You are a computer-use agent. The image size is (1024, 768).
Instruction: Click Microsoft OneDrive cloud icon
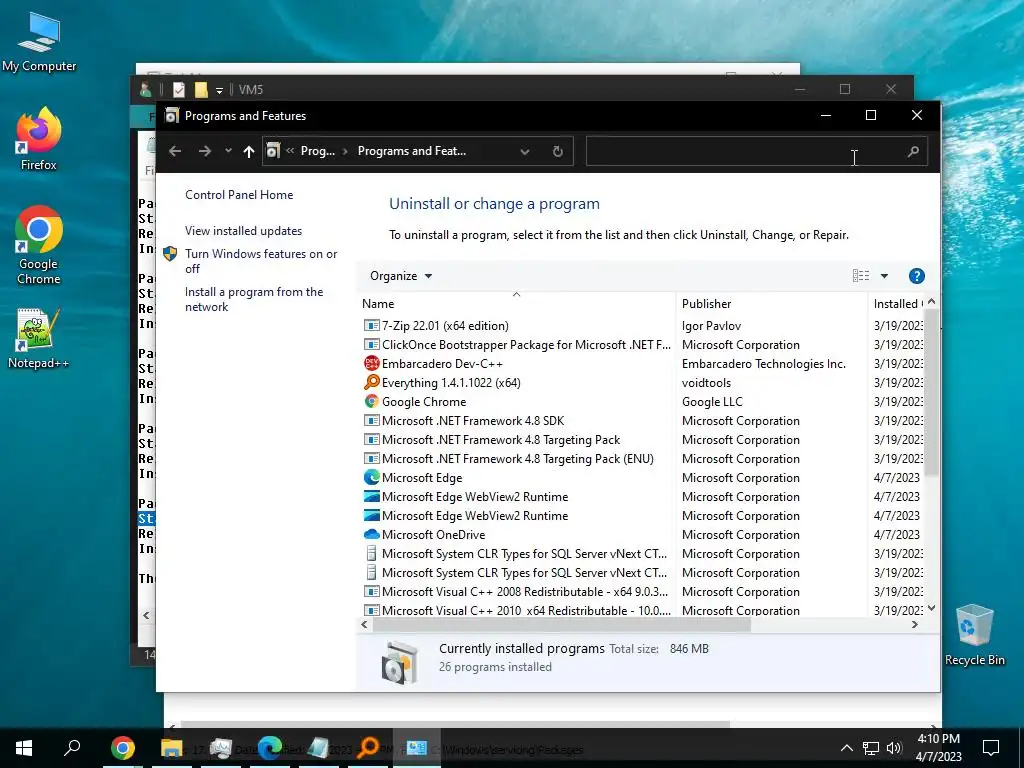[372, 534]
